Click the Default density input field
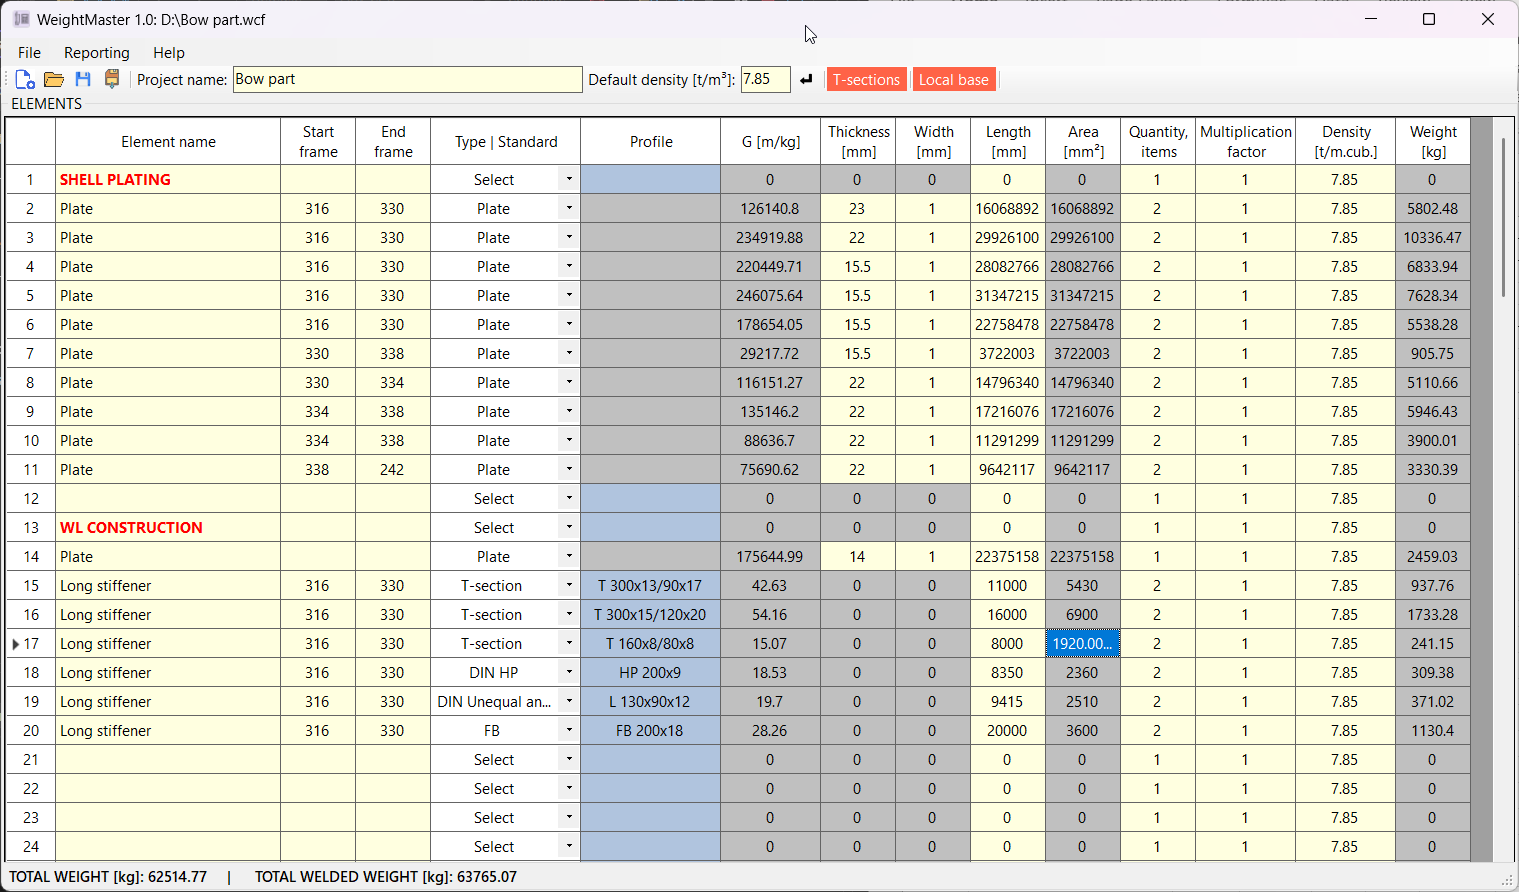This screenshot has height=892, width=1519. coord(765,80)
